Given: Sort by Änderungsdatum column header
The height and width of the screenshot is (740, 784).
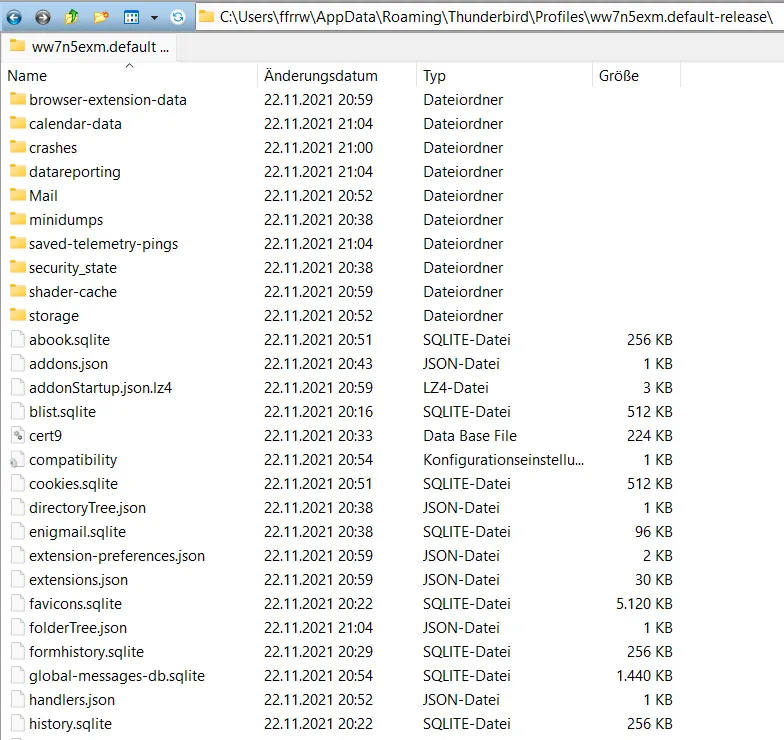Looking at the screenshot, I should point(321,76).
